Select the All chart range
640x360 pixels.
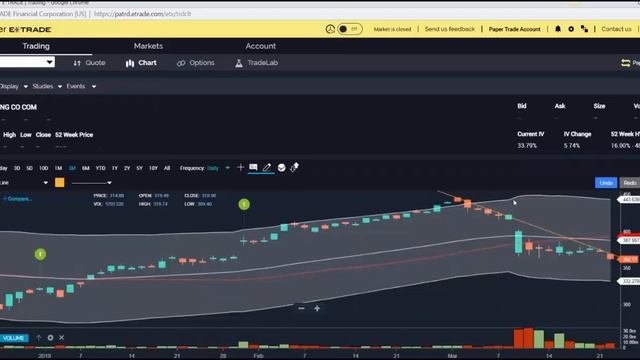(167, 168)
